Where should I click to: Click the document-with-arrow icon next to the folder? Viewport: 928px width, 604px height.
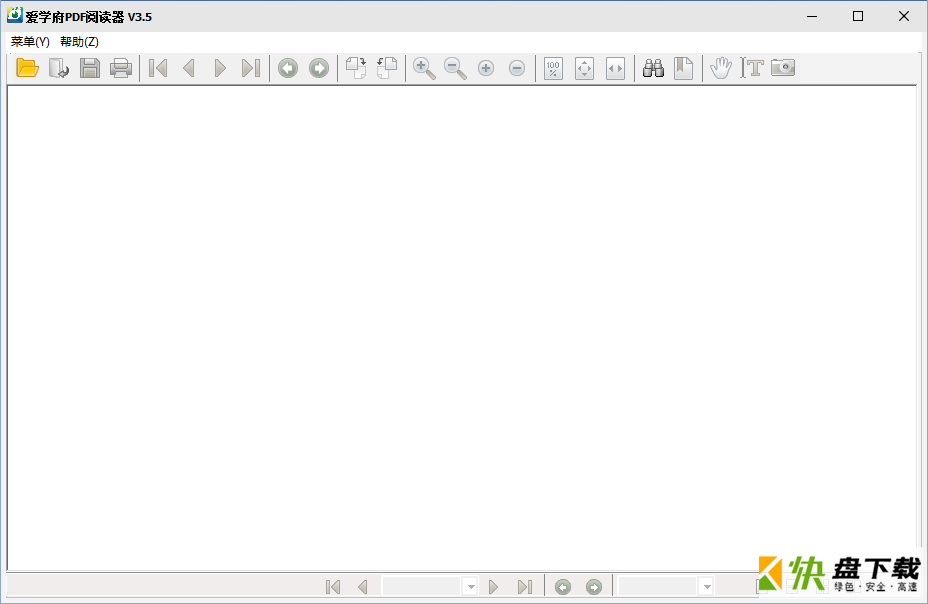point(59,68)
